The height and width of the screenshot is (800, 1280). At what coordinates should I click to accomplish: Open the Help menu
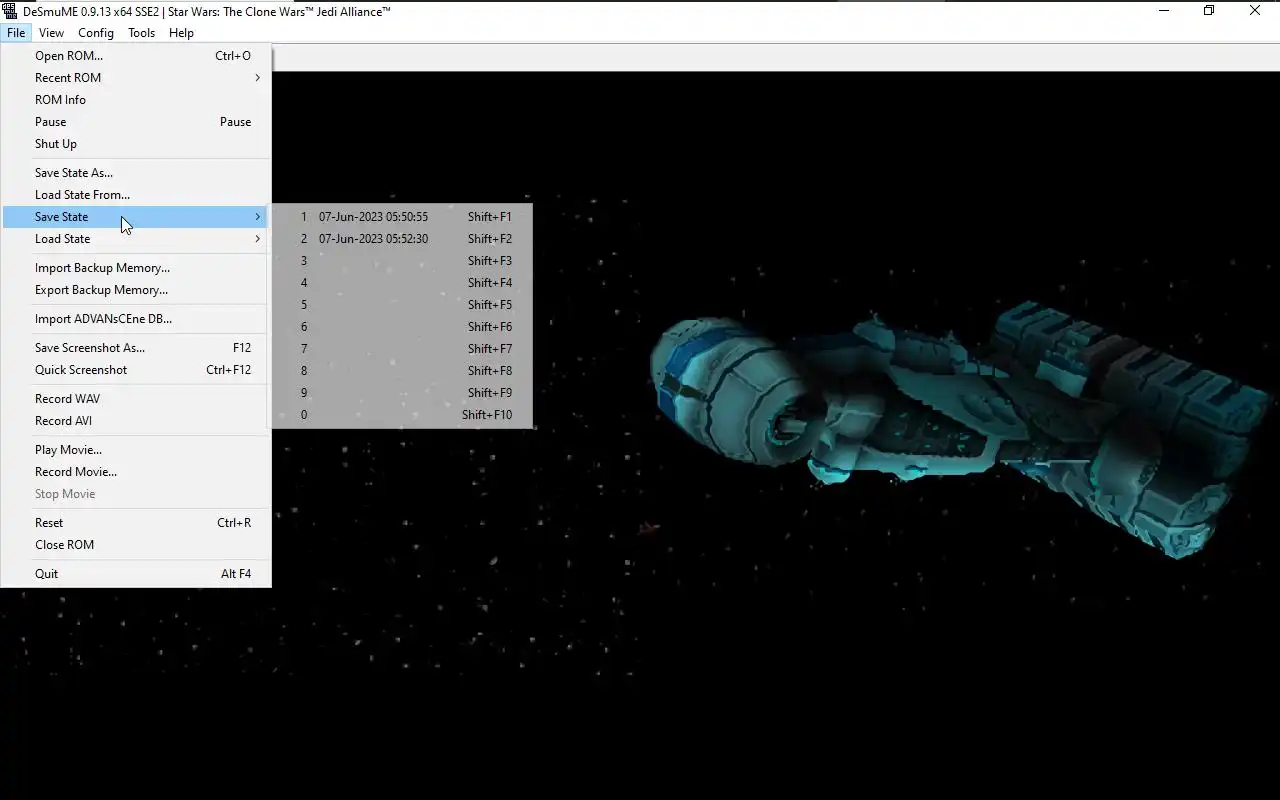181,33
